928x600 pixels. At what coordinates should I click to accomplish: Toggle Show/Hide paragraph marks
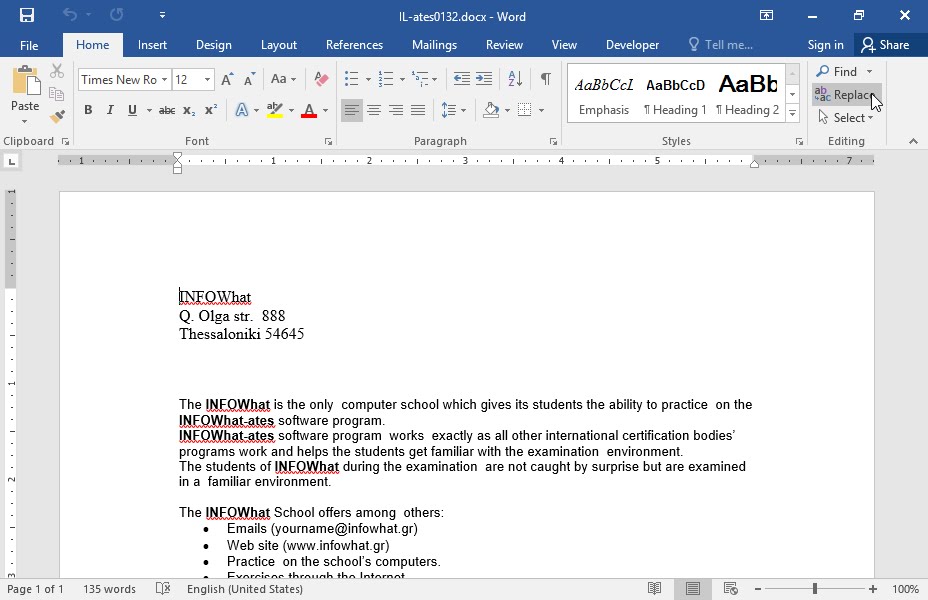(x=546, y=79)
